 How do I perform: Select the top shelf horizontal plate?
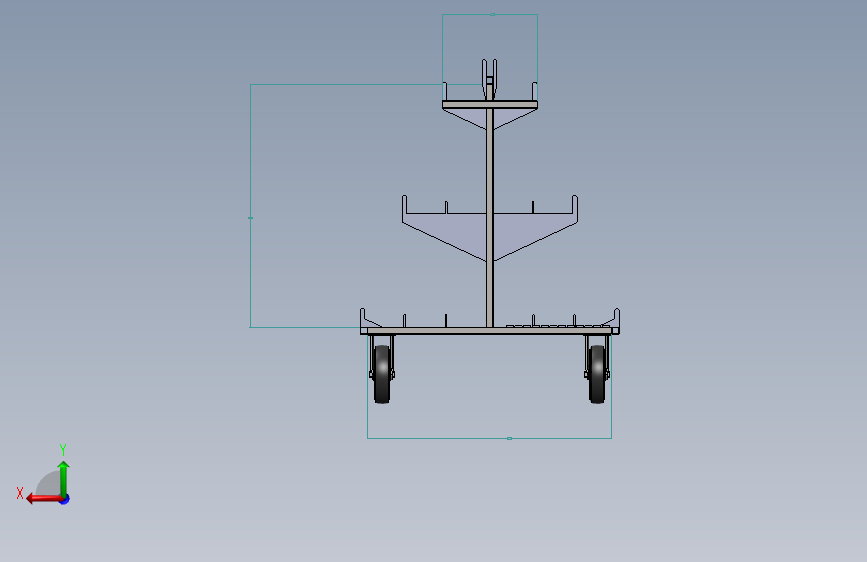490,105
